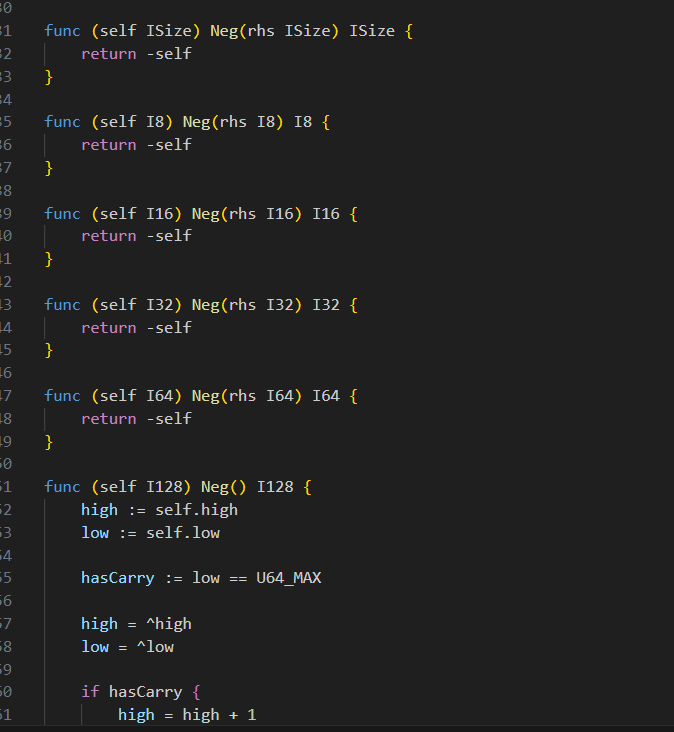Click -self inside the I64 Neg function
The image size is (674, 732).
pyautogui.click(x=168, y=419)
